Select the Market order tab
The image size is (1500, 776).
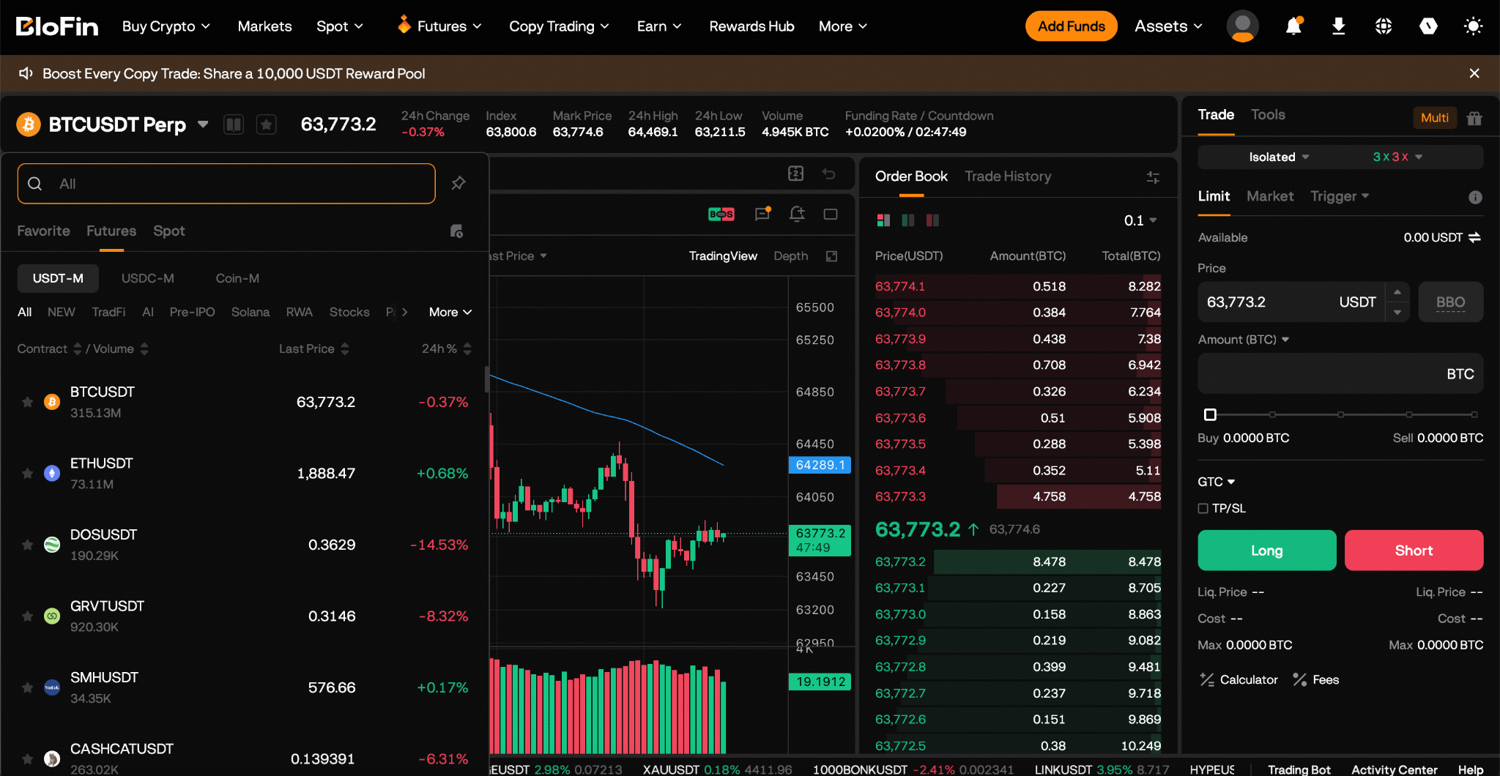[1270, 196]
